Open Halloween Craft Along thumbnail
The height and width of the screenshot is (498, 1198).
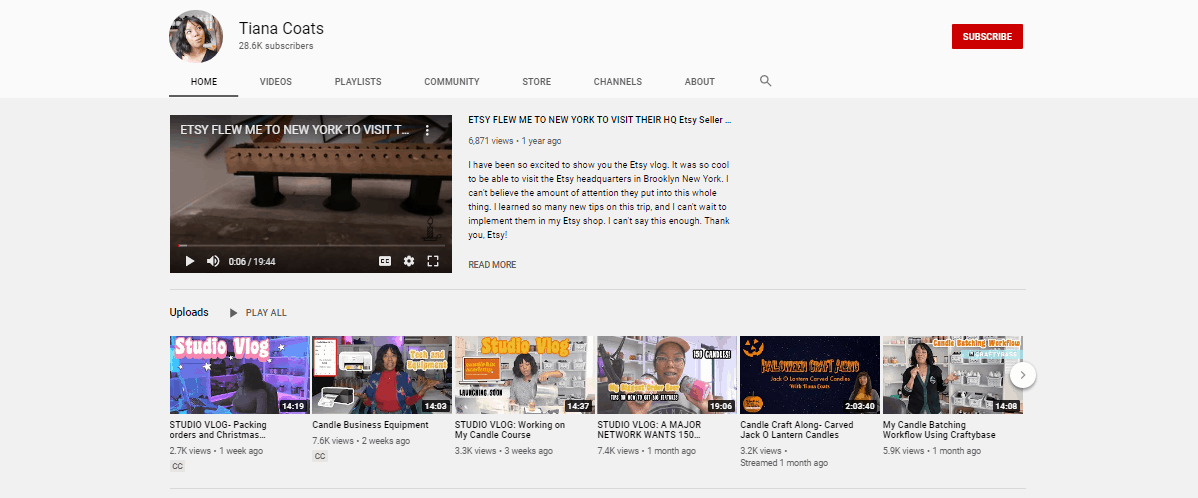(810, 375)
